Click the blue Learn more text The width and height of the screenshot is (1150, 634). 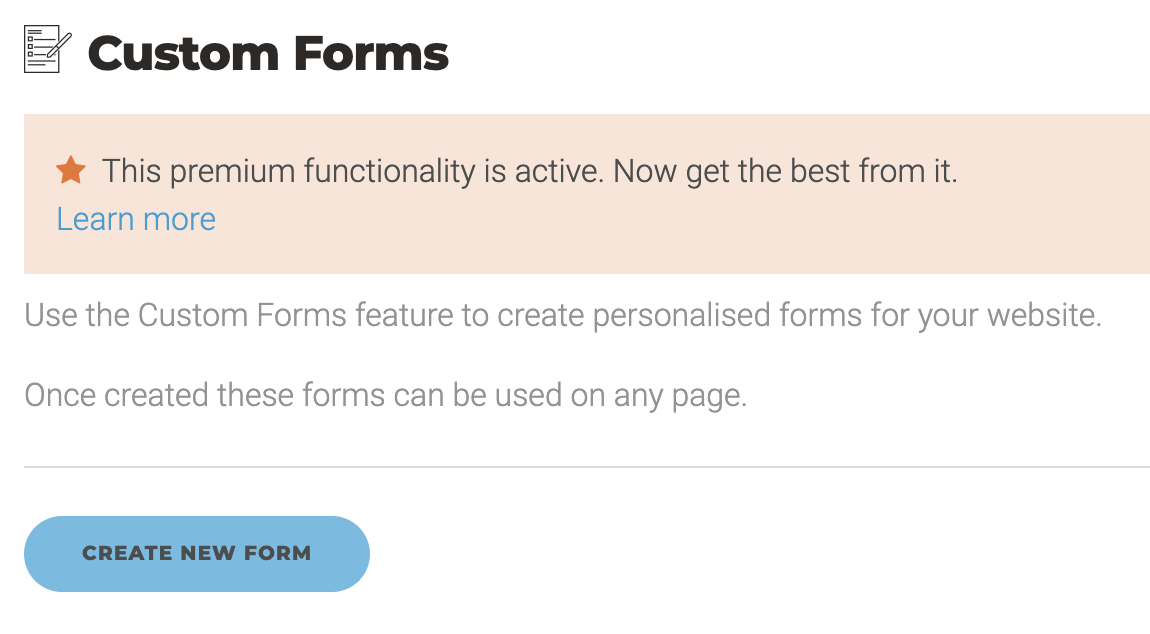pyautogui.click(x=135, y=218)
